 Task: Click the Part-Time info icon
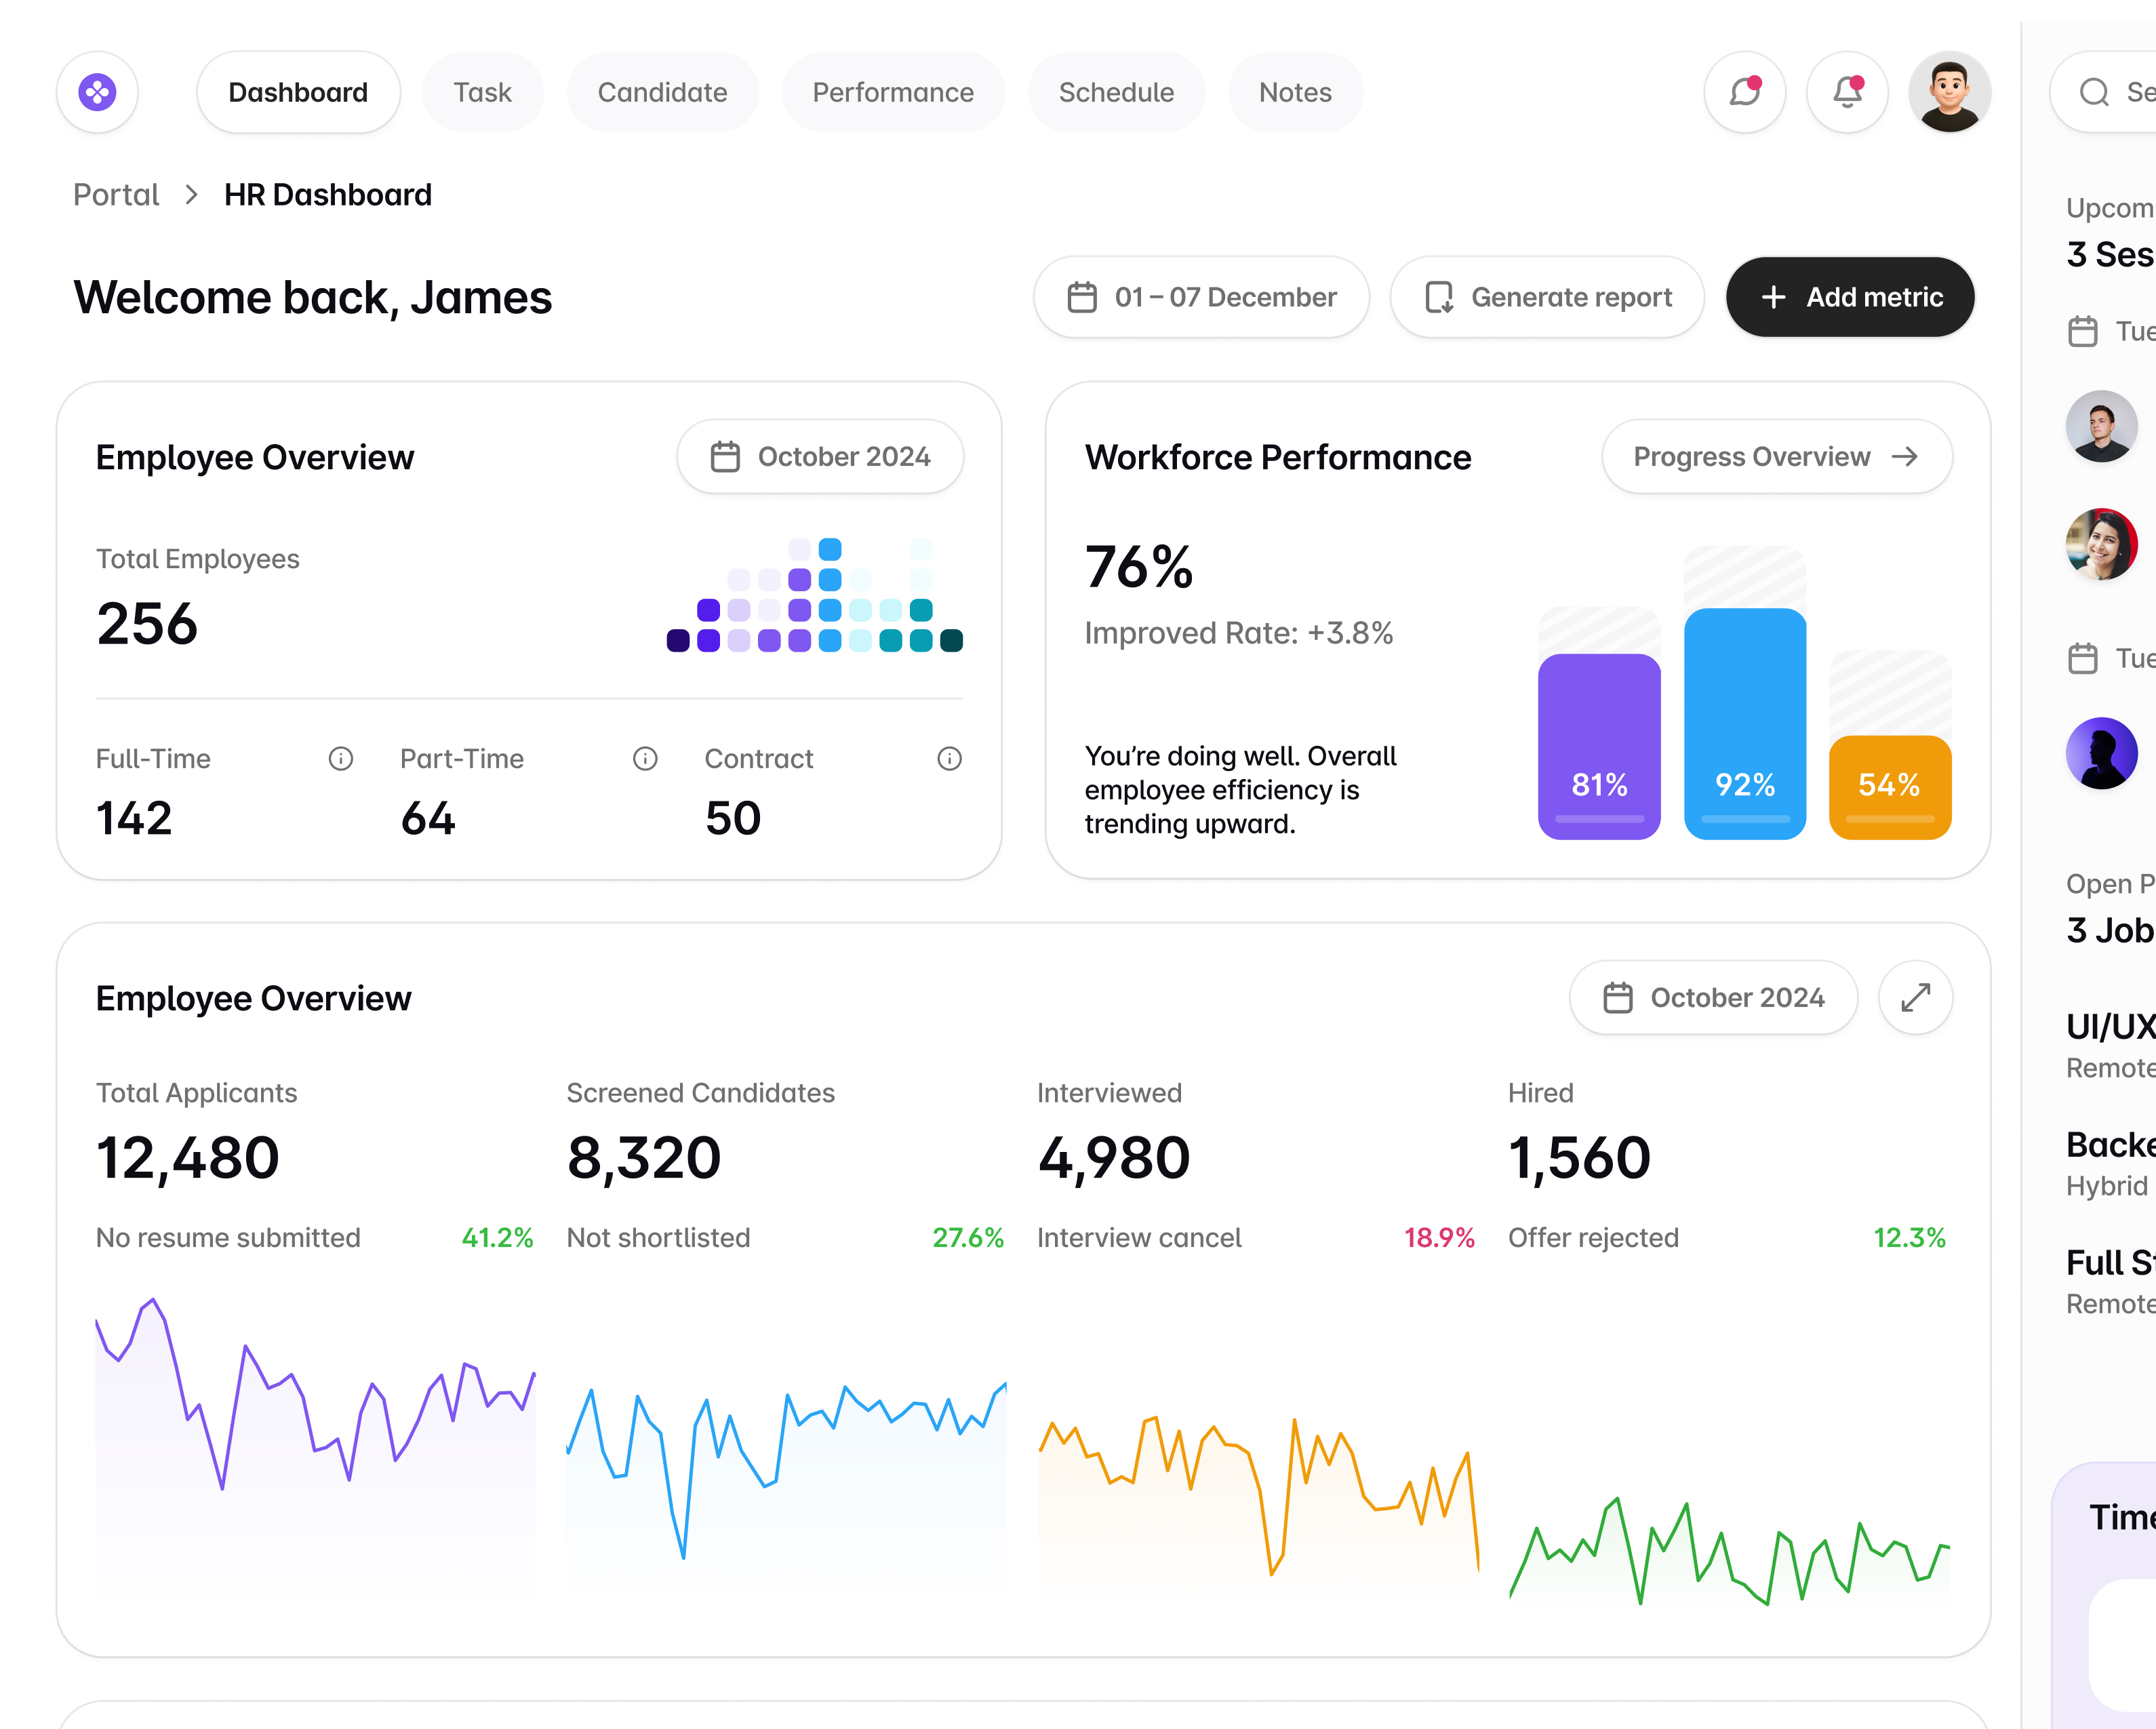(645, 759)
